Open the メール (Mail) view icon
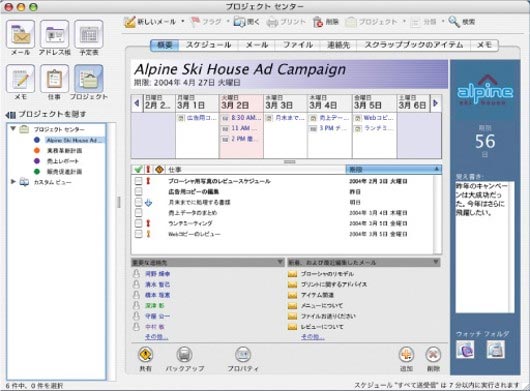The image size is (530, 391). [x=20, y=34]
